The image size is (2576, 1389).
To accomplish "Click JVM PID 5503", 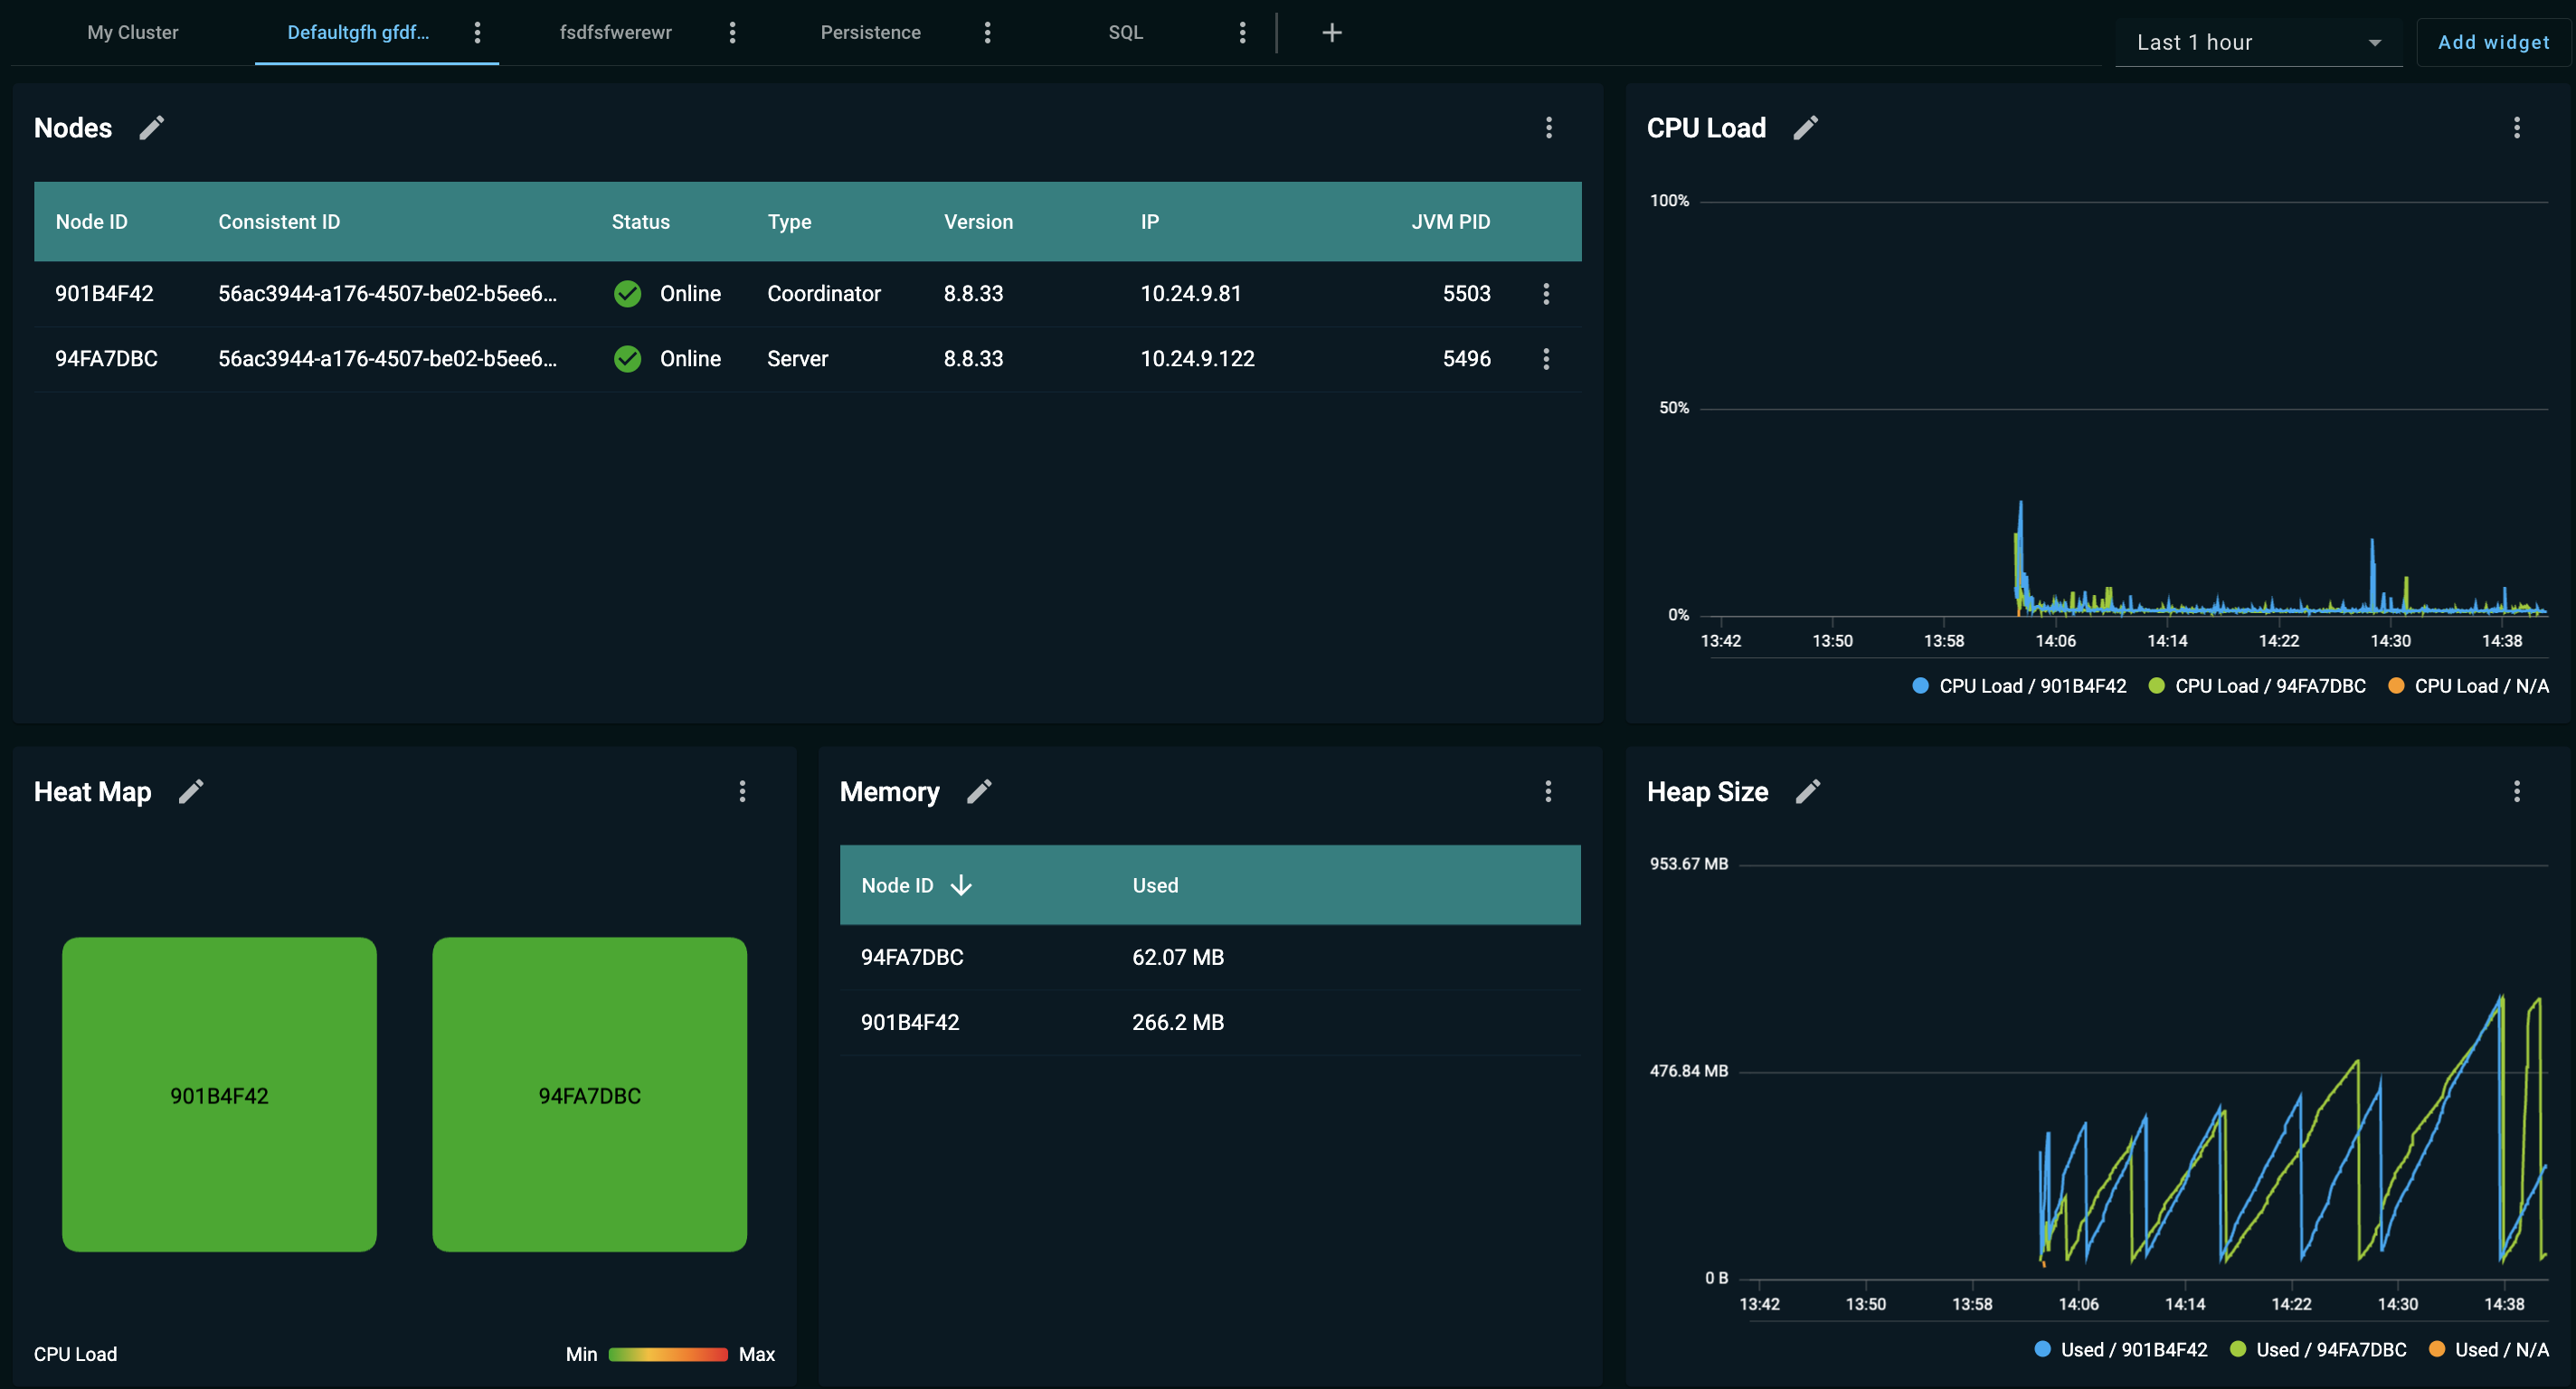I will (x=1466, y=294).
